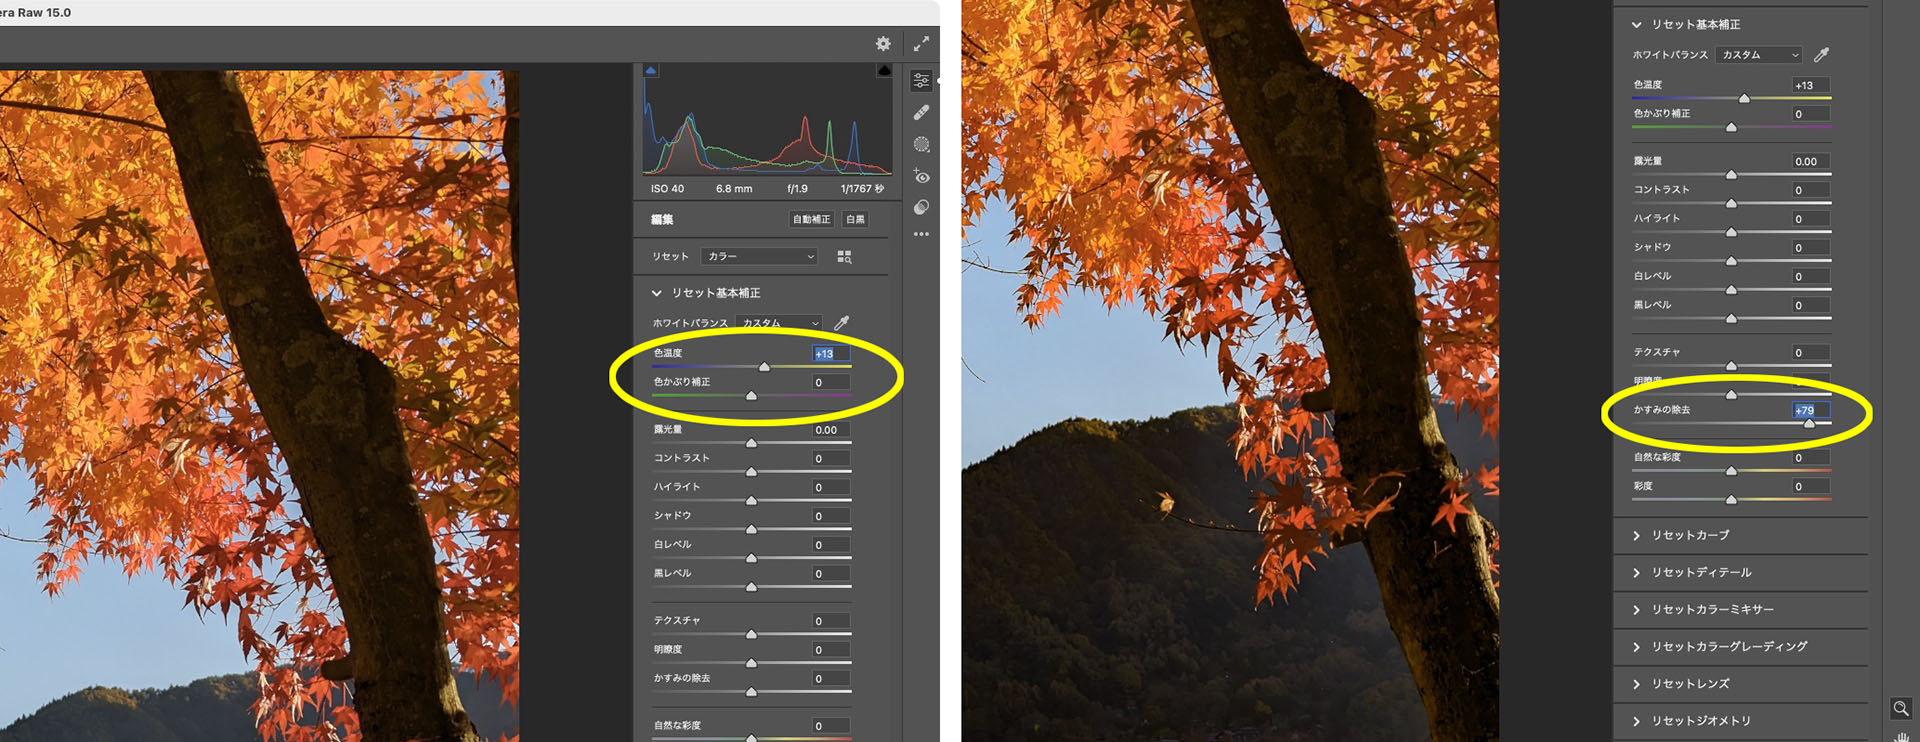Select the Hand tool icon
The width and height of the screenshot is (1920, 742).
[1901, 736]
